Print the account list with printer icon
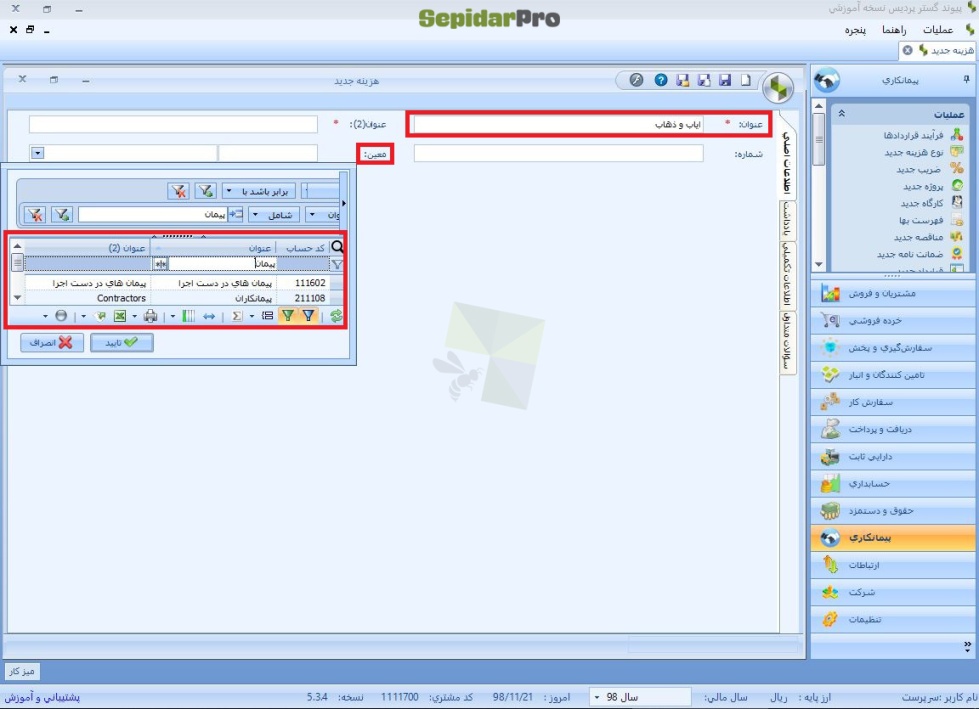Viewport: 979px width, 709px height. (x=150, y=316)
